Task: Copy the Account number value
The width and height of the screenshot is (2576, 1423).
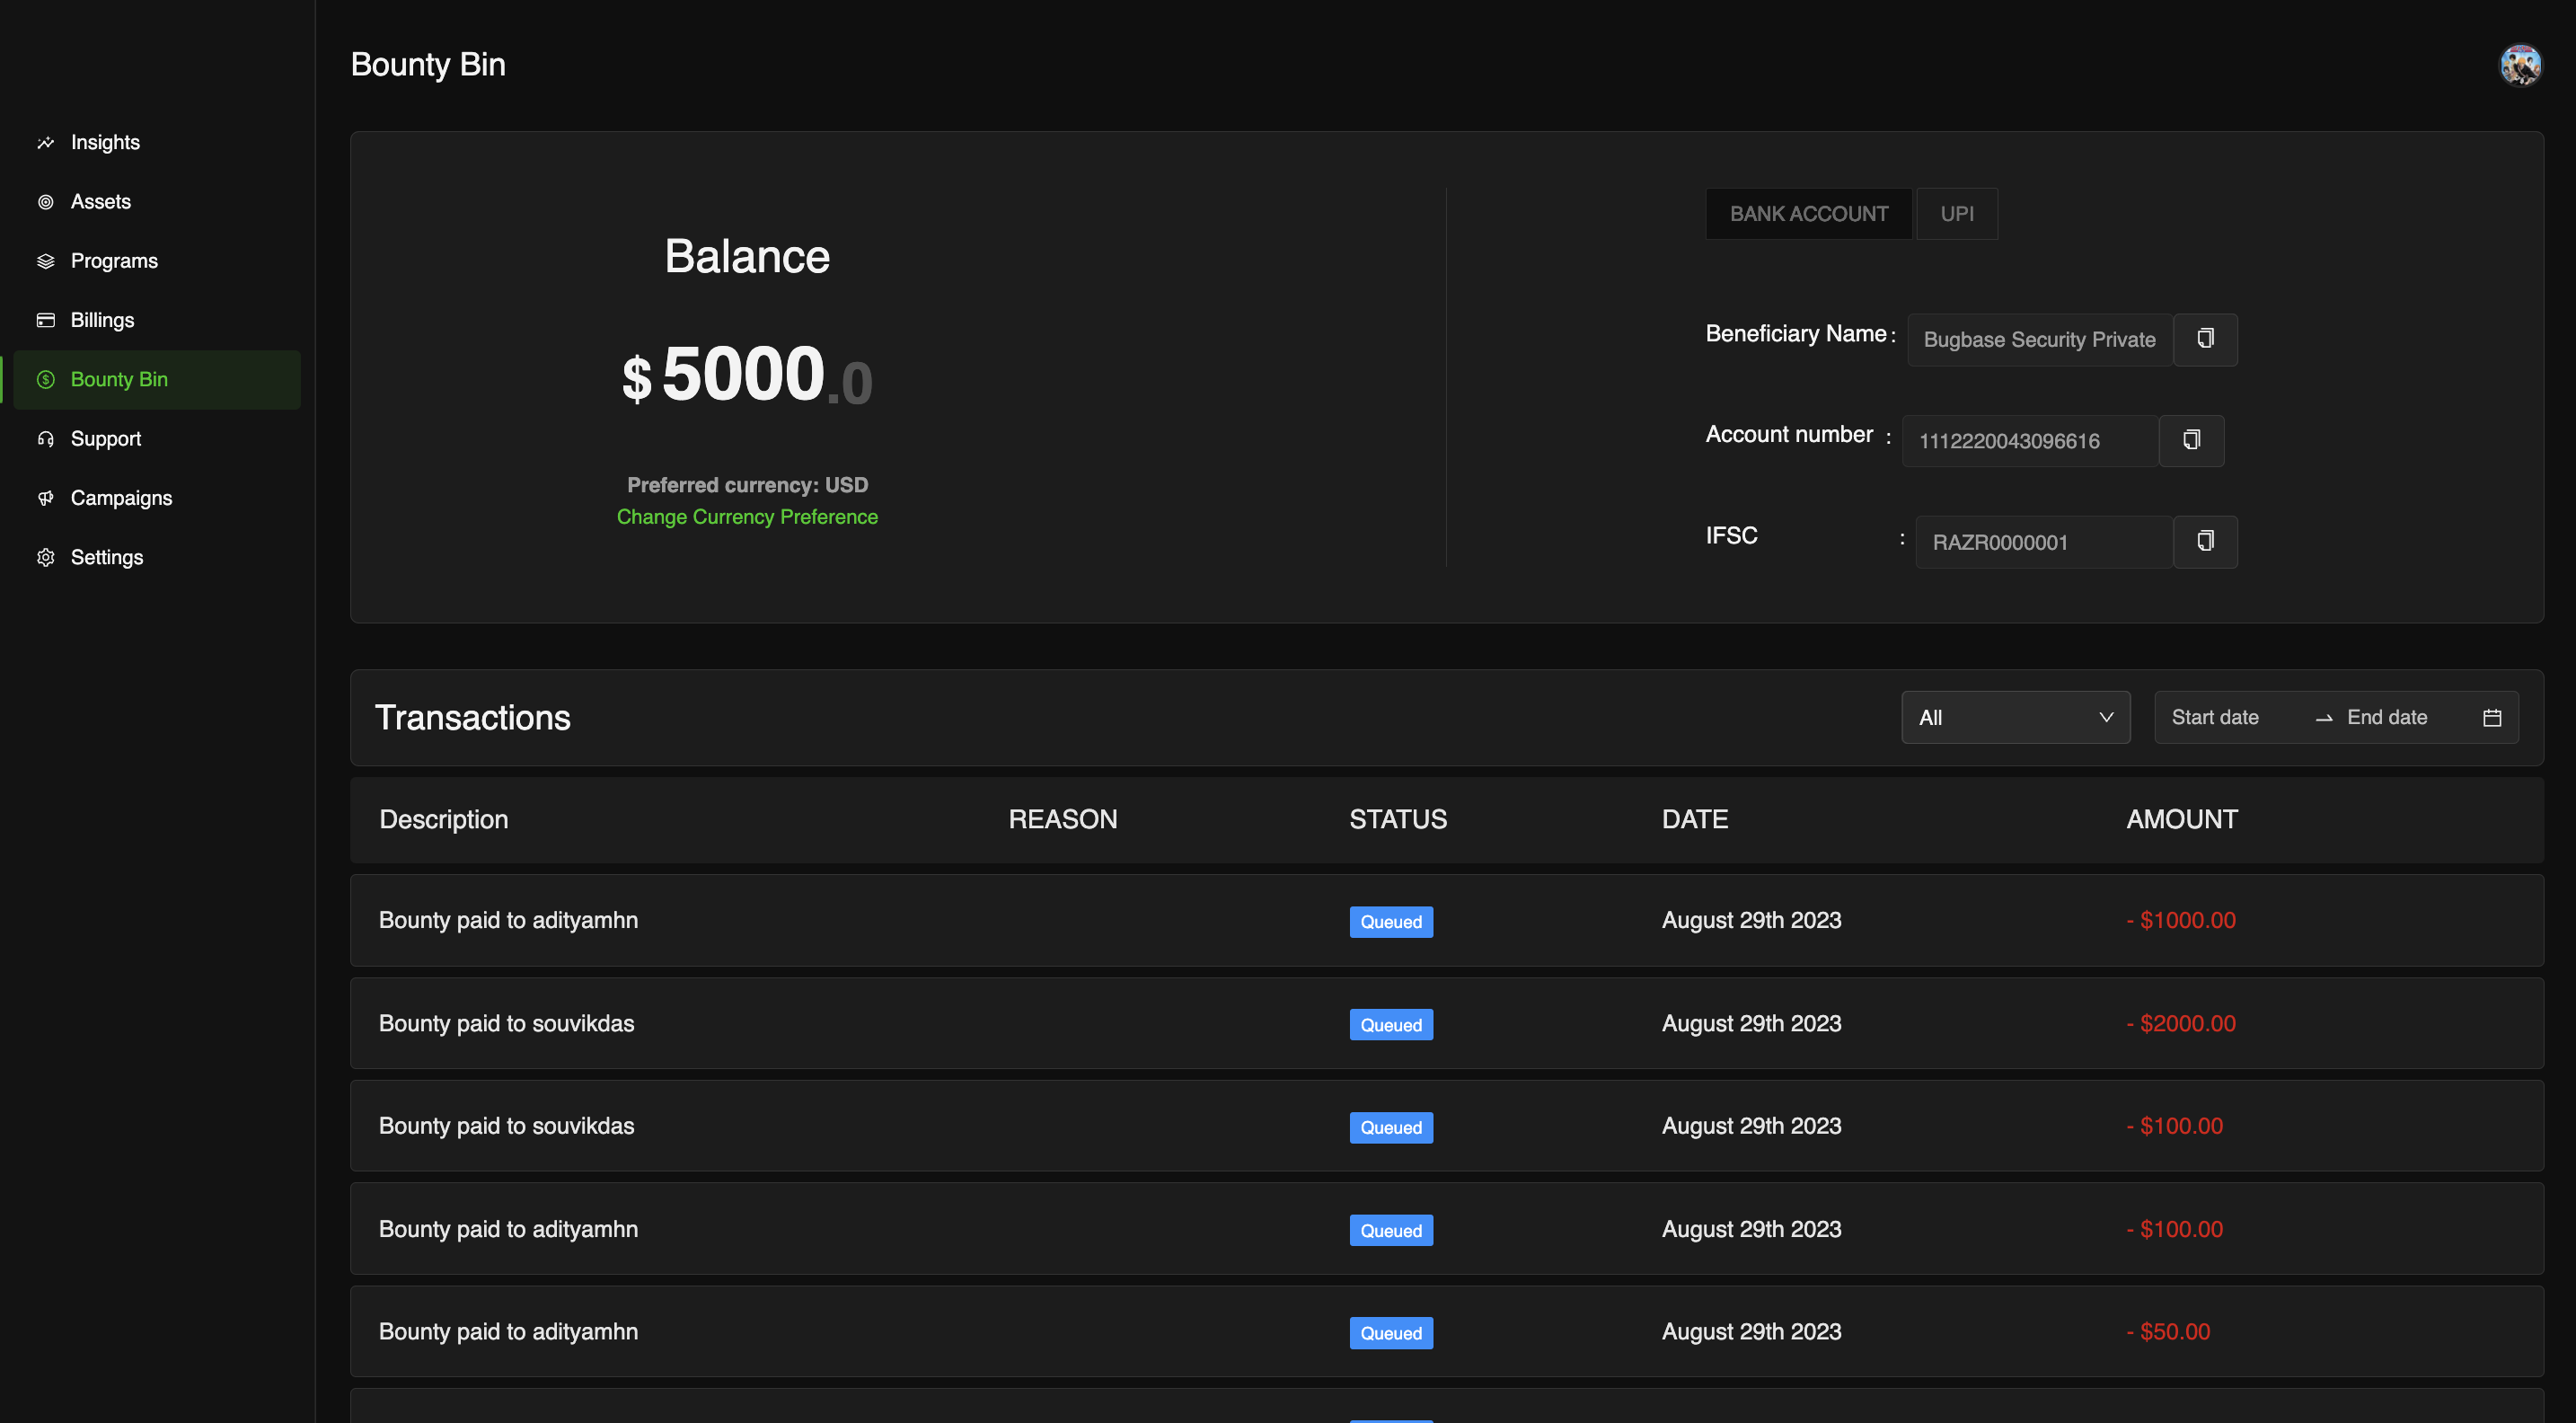Action: (x=2191, y=440)
